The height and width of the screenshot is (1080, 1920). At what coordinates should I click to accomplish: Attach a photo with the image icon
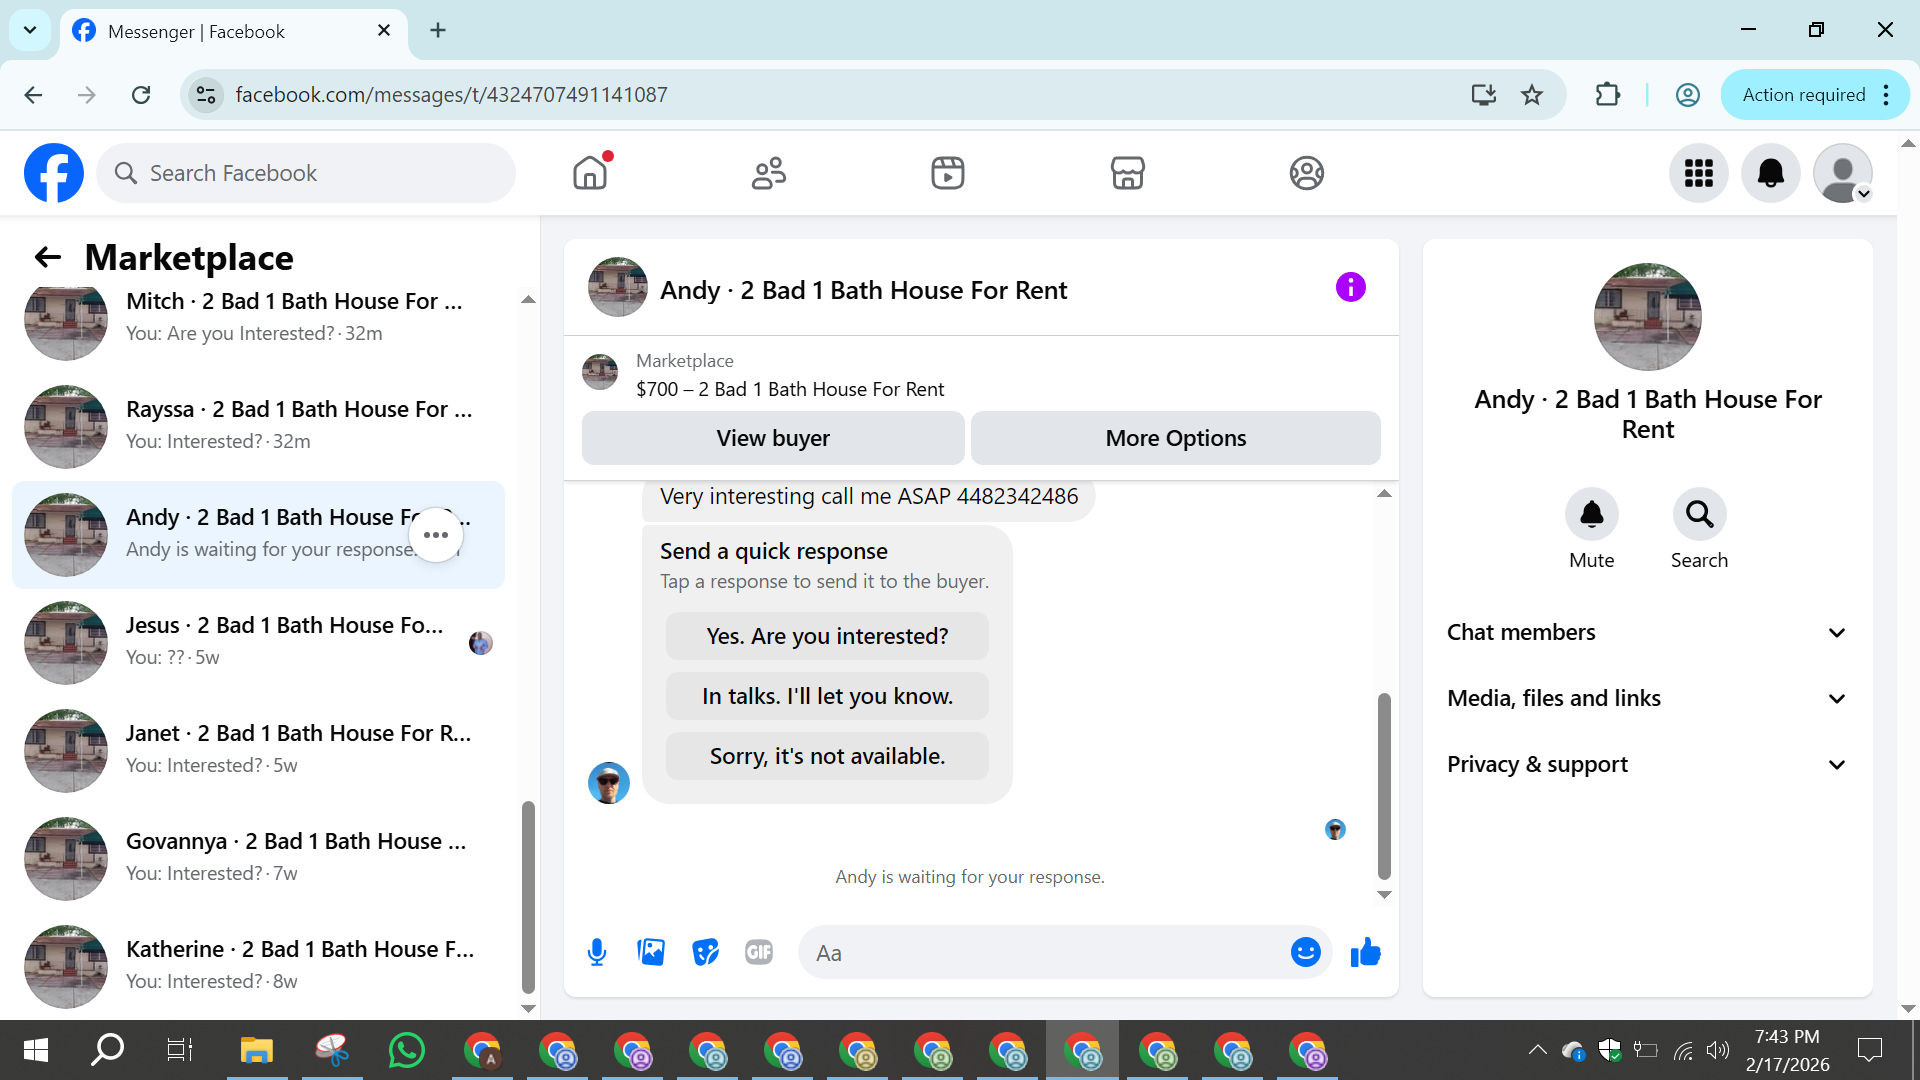coord(651,952)
